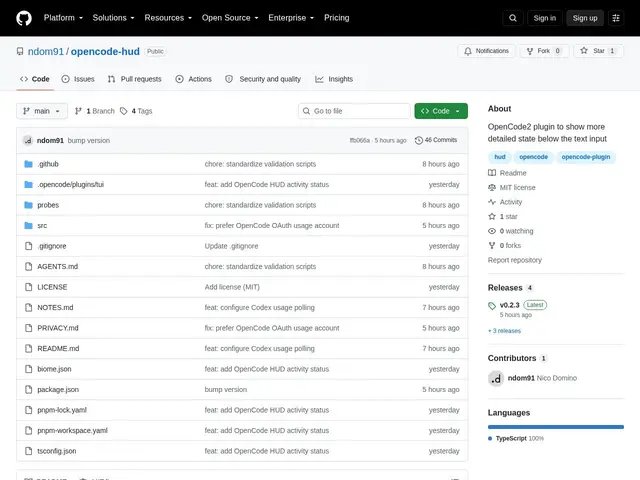Open the opencode-hud repository link
The image size is (640, 480).
[105, 51]
